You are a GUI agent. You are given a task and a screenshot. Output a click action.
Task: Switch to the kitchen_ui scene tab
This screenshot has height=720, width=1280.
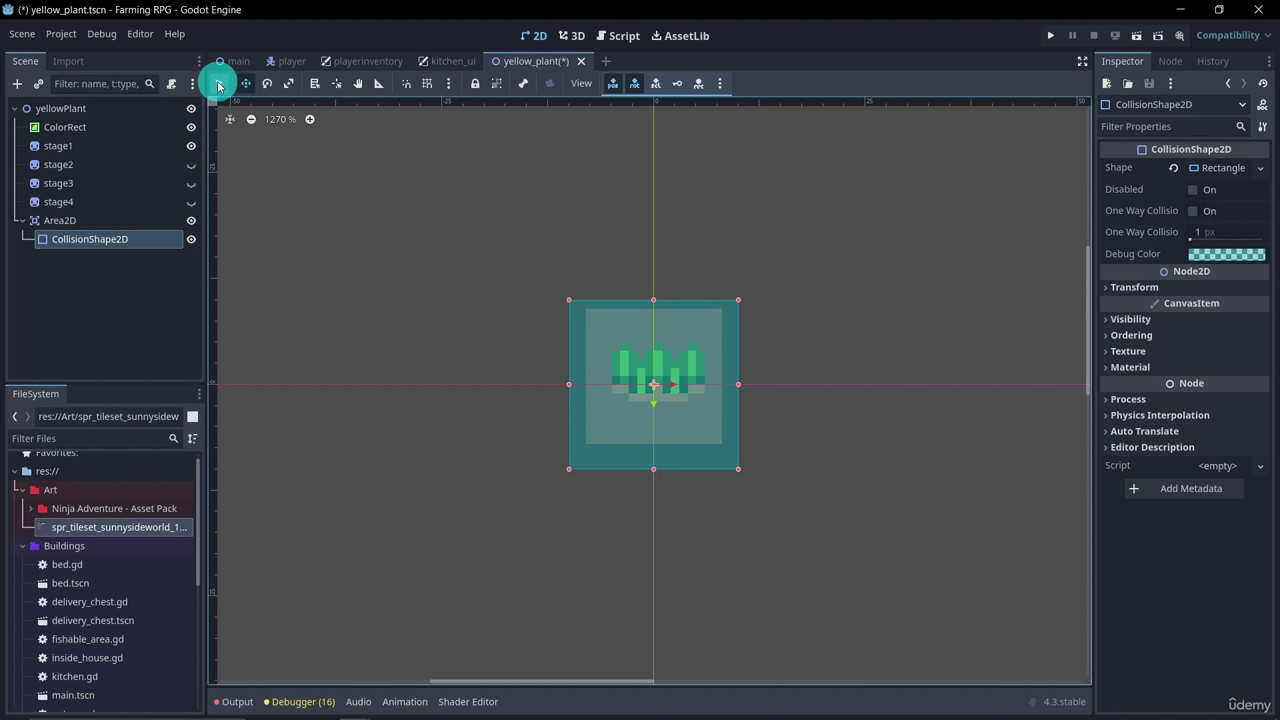point(447,61)
